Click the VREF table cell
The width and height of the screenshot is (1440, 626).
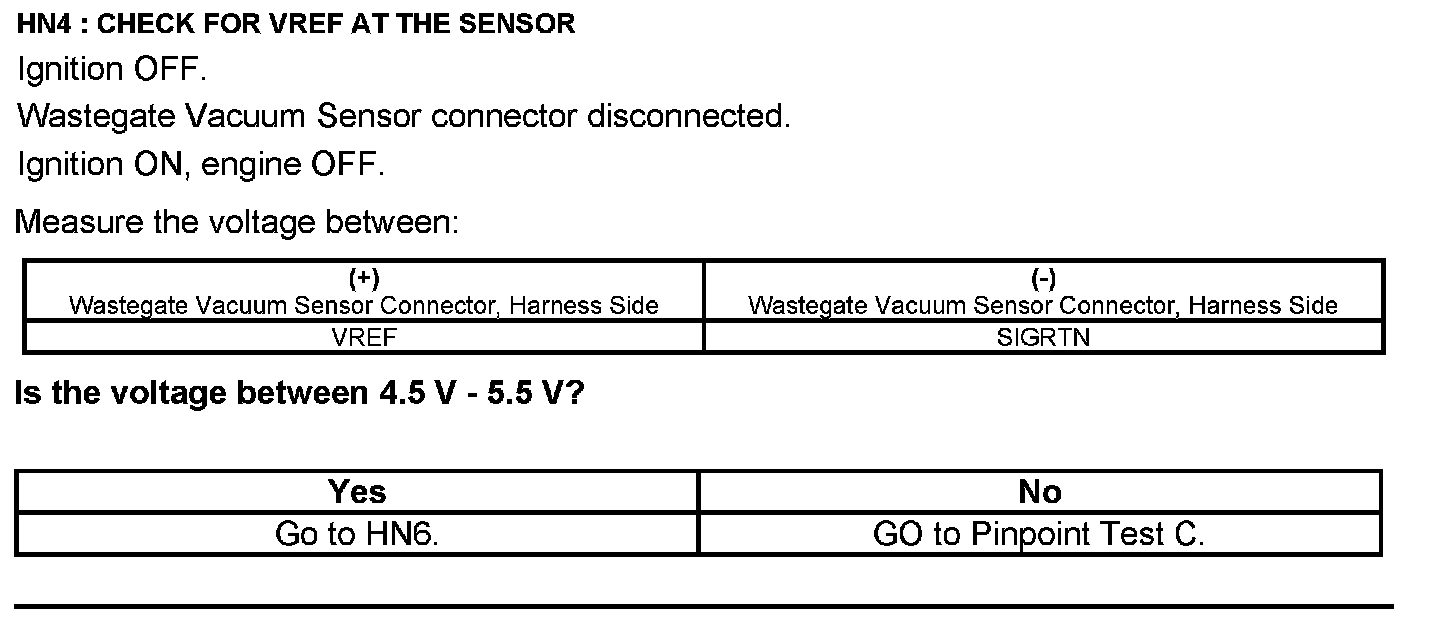363,338
